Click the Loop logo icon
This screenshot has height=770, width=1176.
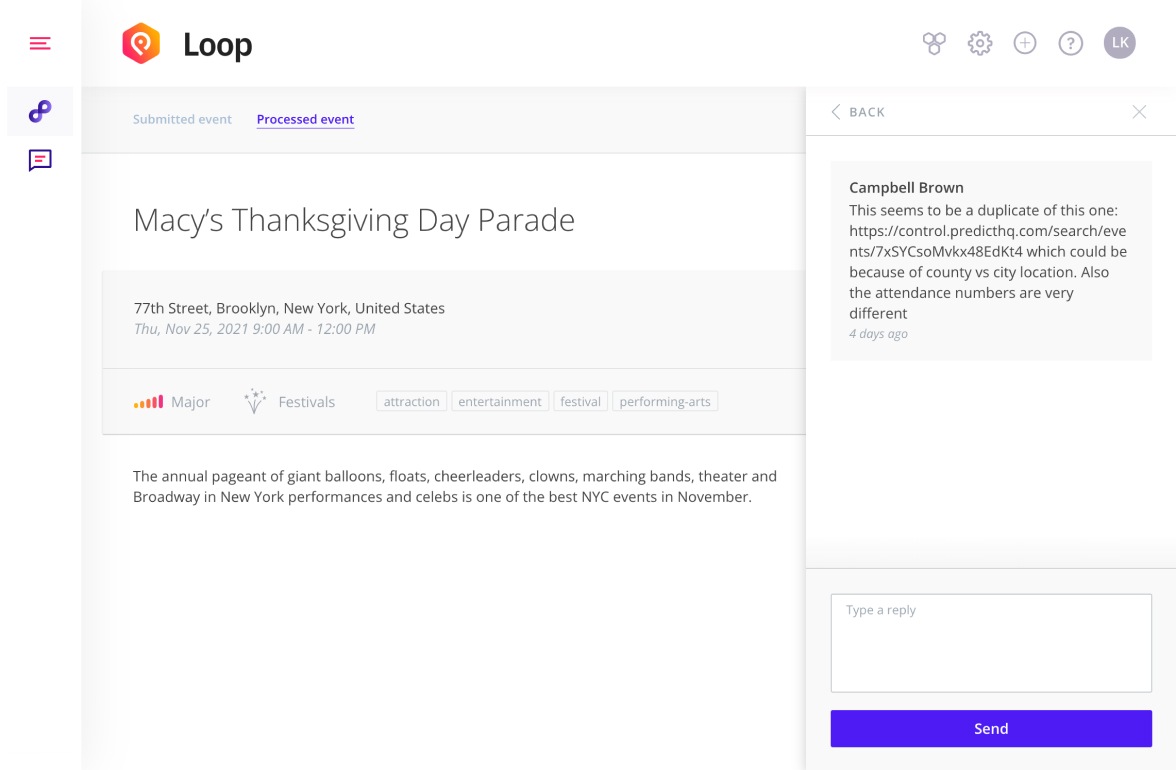point(141,43)
